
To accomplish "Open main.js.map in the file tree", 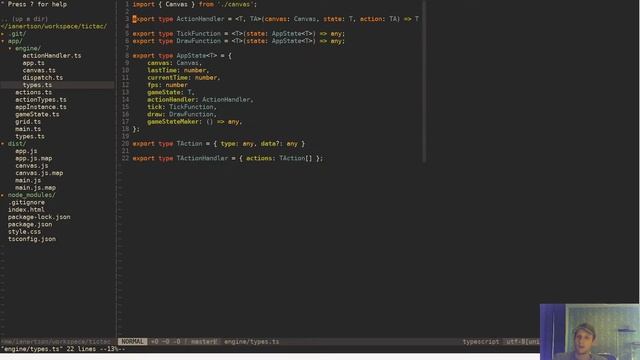I will click(35, 188).
